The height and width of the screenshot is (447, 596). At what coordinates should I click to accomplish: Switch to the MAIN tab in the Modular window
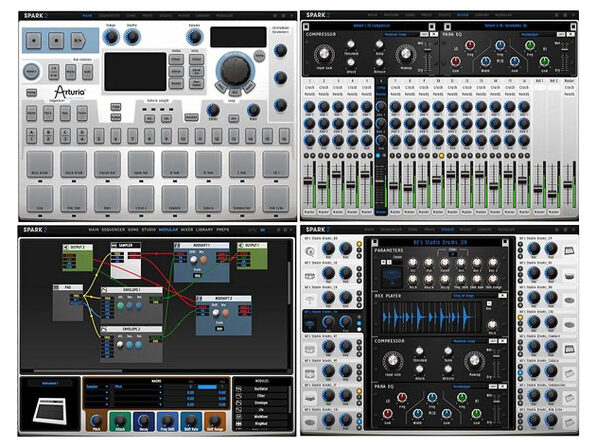[x=94, y=230]
